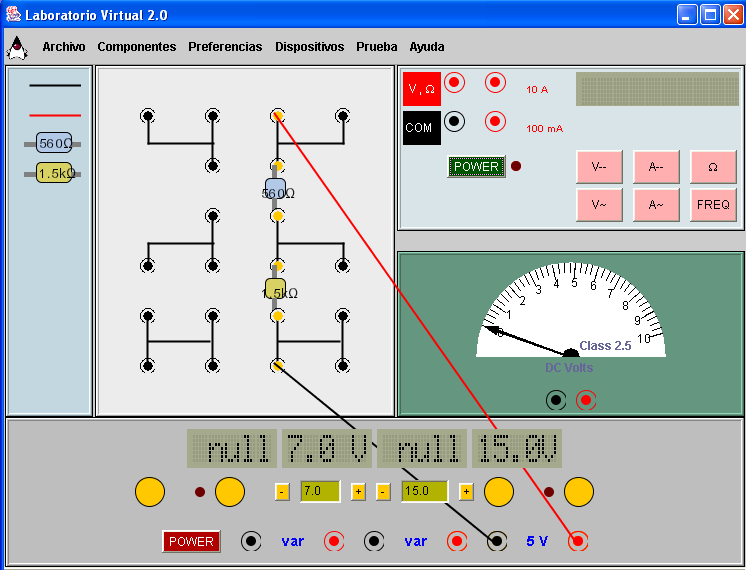Pick the 1.5kΩ resistor from palette
Screen dimensions: 746x570
pyautogui.click(x=53, y=173)
